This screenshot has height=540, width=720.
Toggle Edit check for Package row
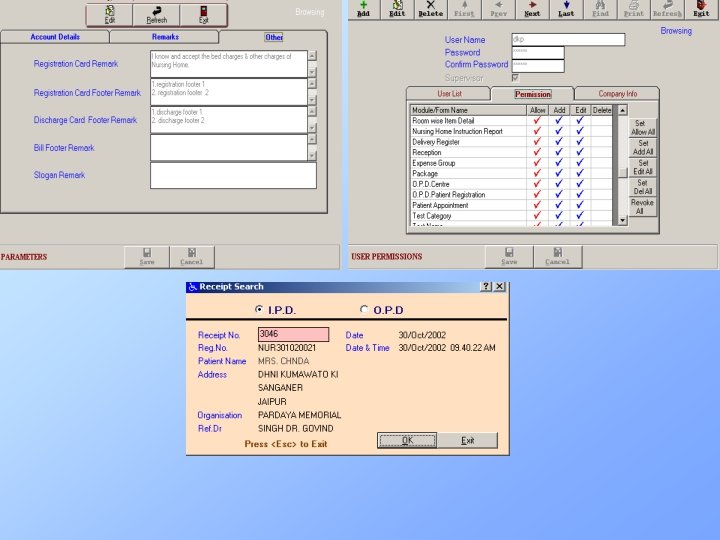pyautogui.click(x=580, y=174)
